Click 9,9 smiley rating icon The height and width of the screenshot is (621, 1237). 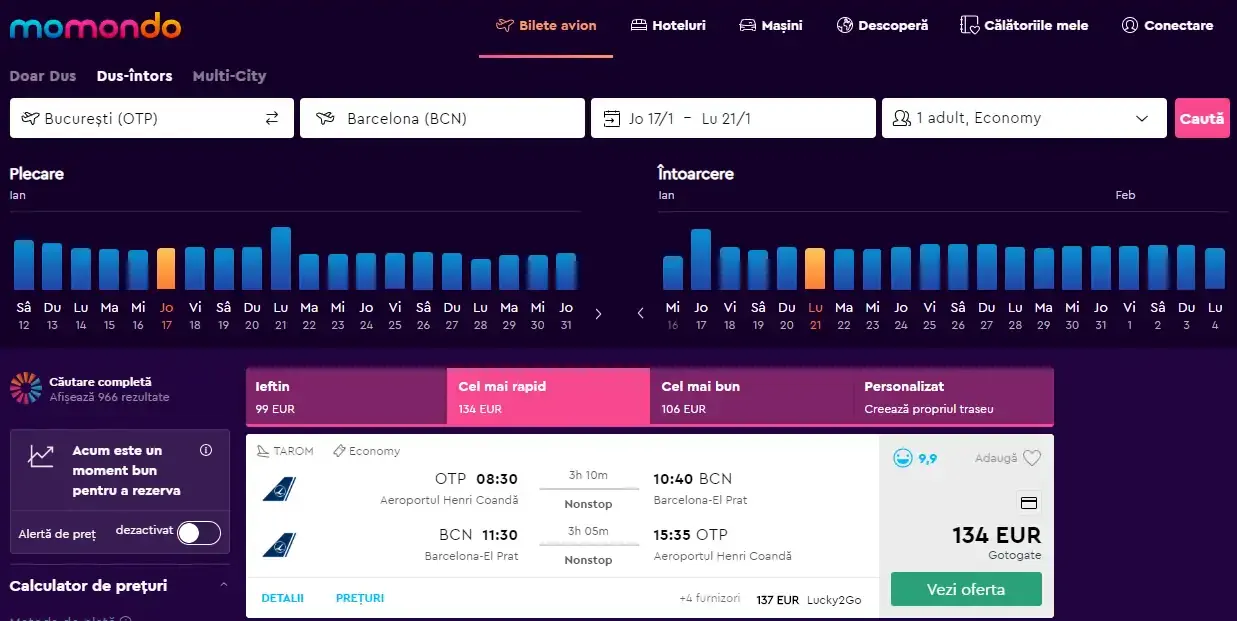click(x=903, y=458)
